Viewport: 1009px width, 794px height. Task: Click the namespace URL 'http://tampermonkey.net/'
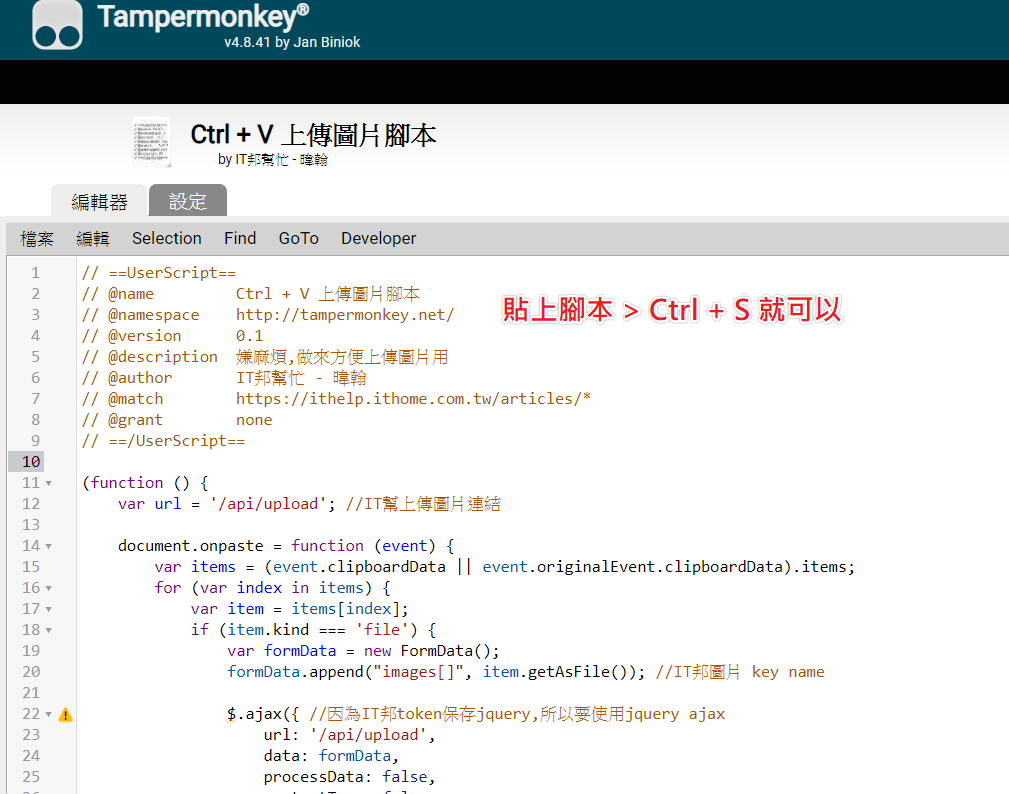point(345,315)
